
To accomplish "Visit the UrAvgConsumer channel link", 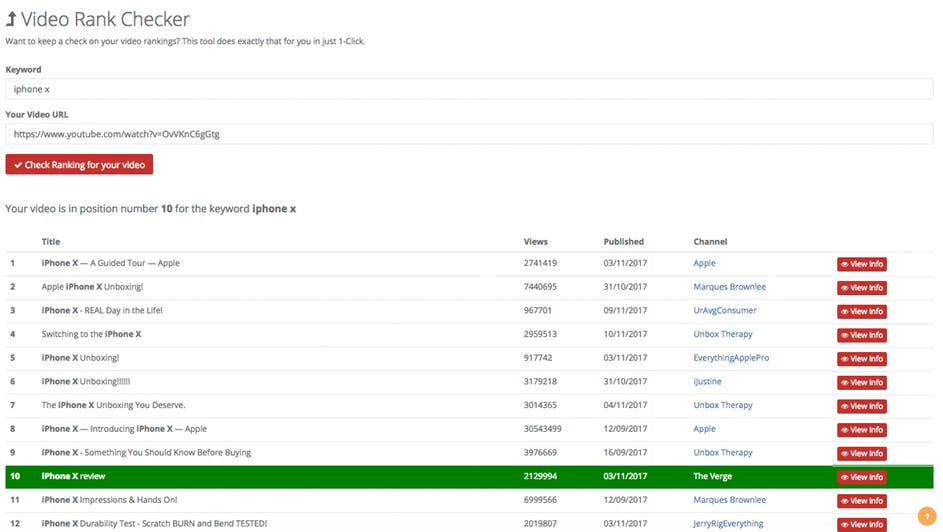I will pyautogui.click(x=724, y=311).
